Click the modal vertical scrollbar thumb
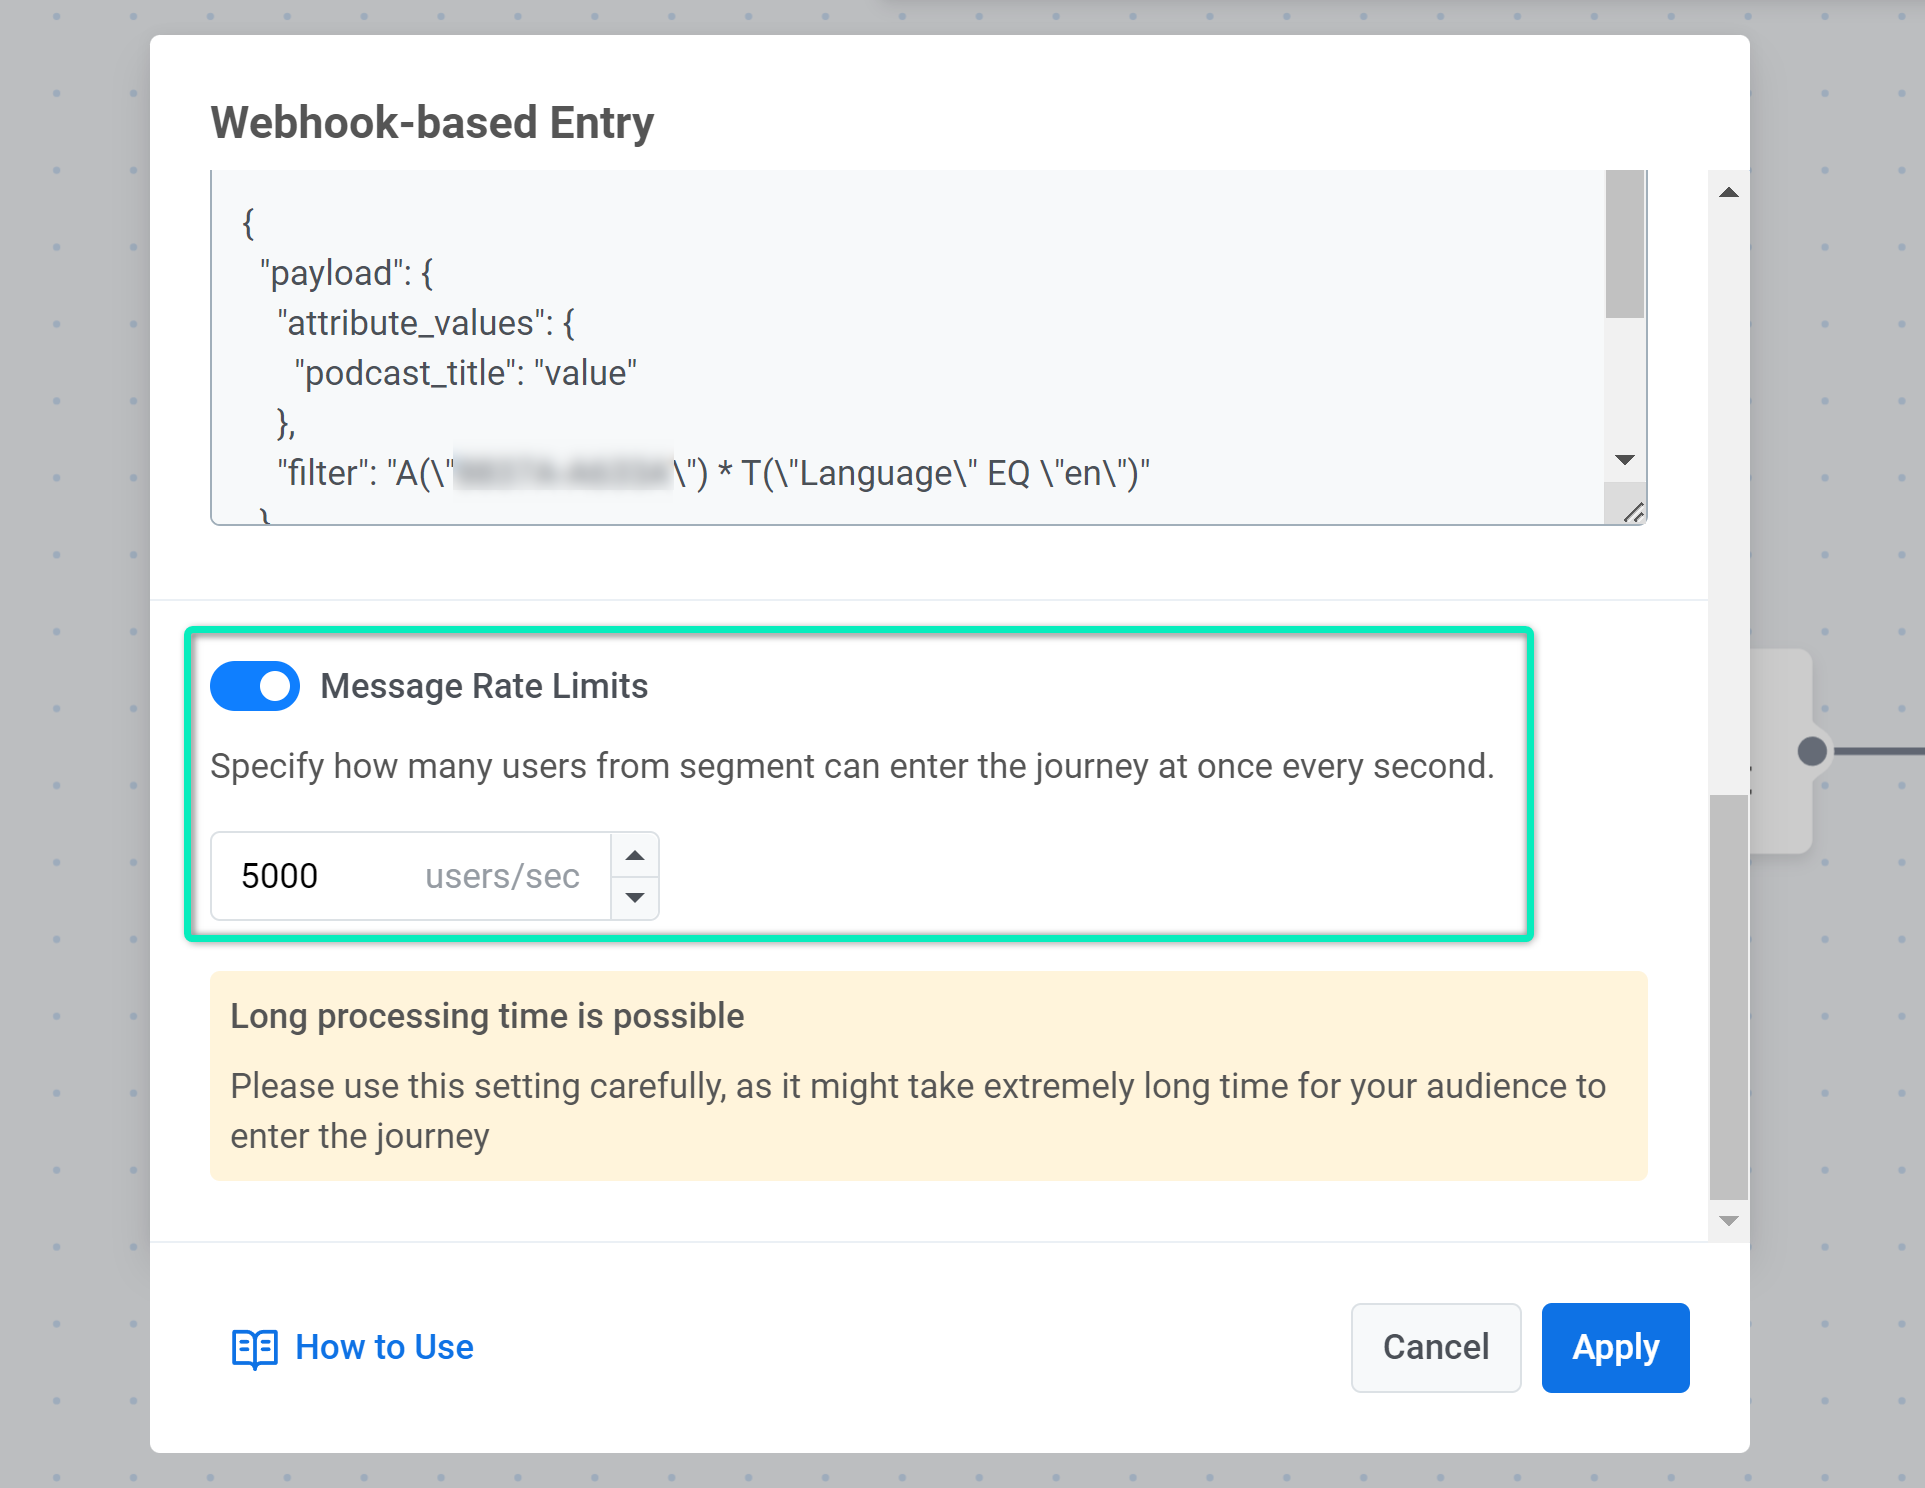This screenshot has height=1488, width=1925. click(x=1728, y=995)
